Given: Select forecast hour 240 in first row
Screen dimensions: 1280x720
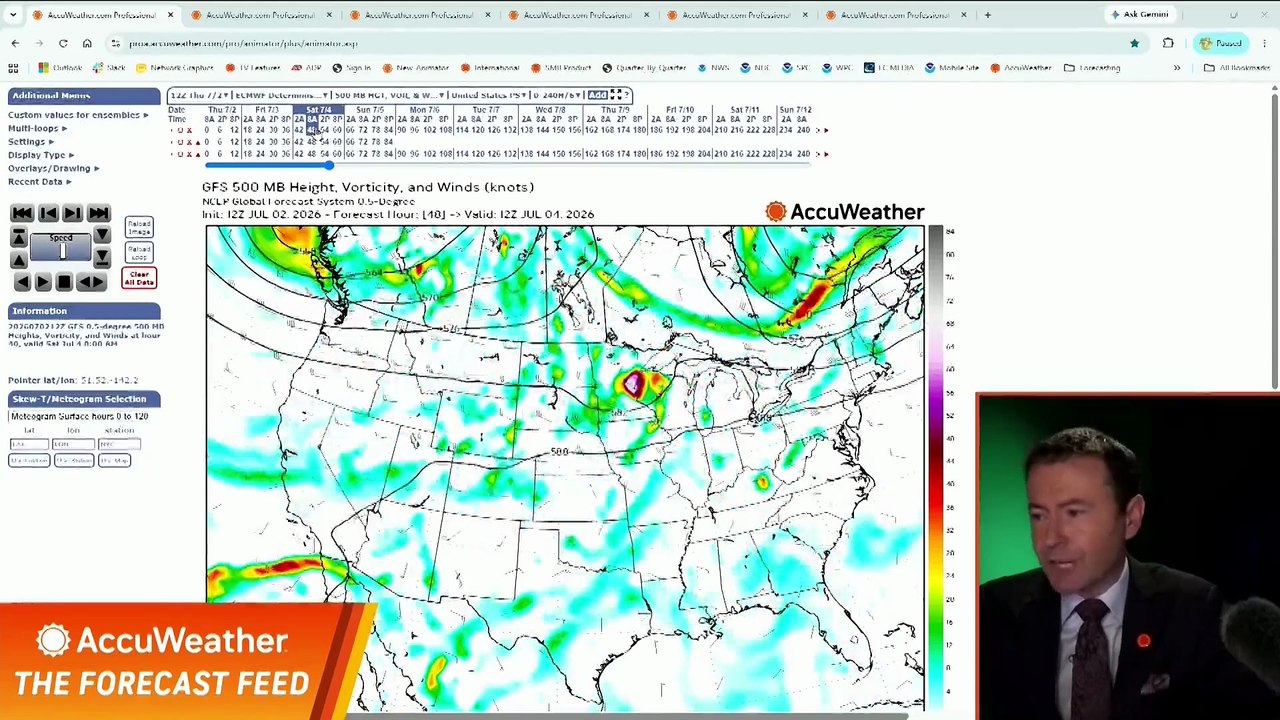Looking at the screenshot, I should (x=802, y=130).
